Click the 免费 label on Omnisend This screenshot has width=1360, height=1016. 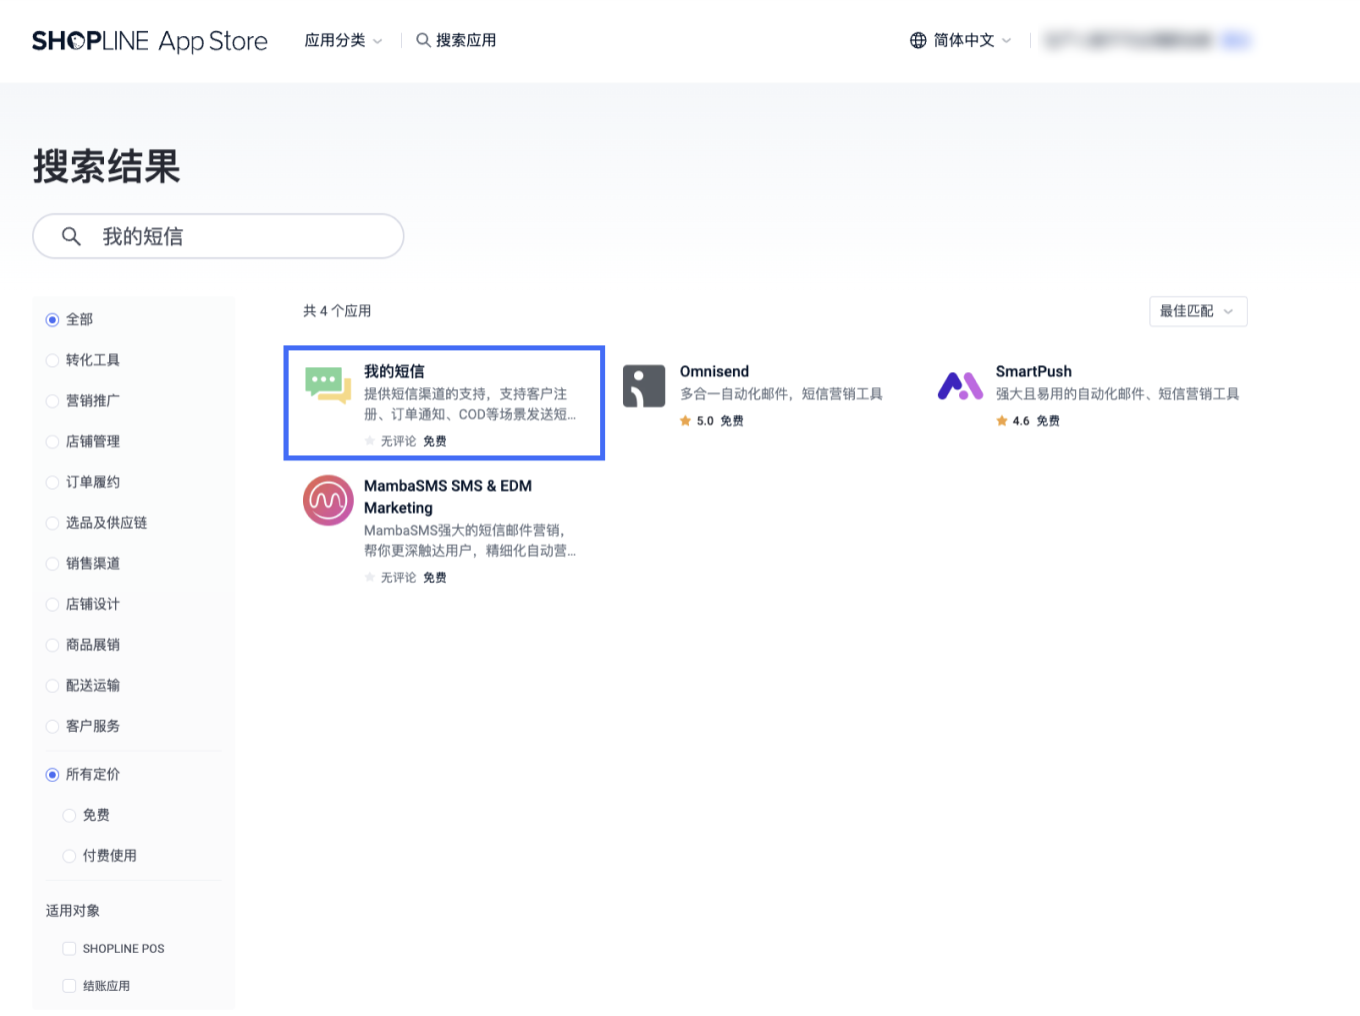732,421
